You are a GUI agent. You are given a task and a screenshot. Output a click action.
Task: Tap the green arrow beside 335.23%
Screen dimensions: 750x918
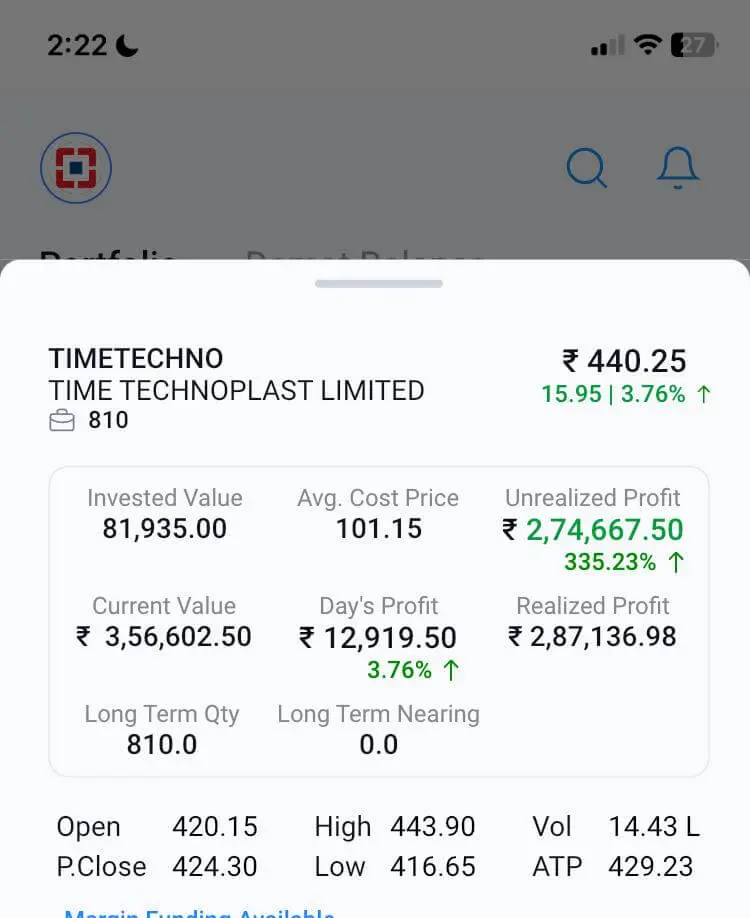tap(676, 562)
